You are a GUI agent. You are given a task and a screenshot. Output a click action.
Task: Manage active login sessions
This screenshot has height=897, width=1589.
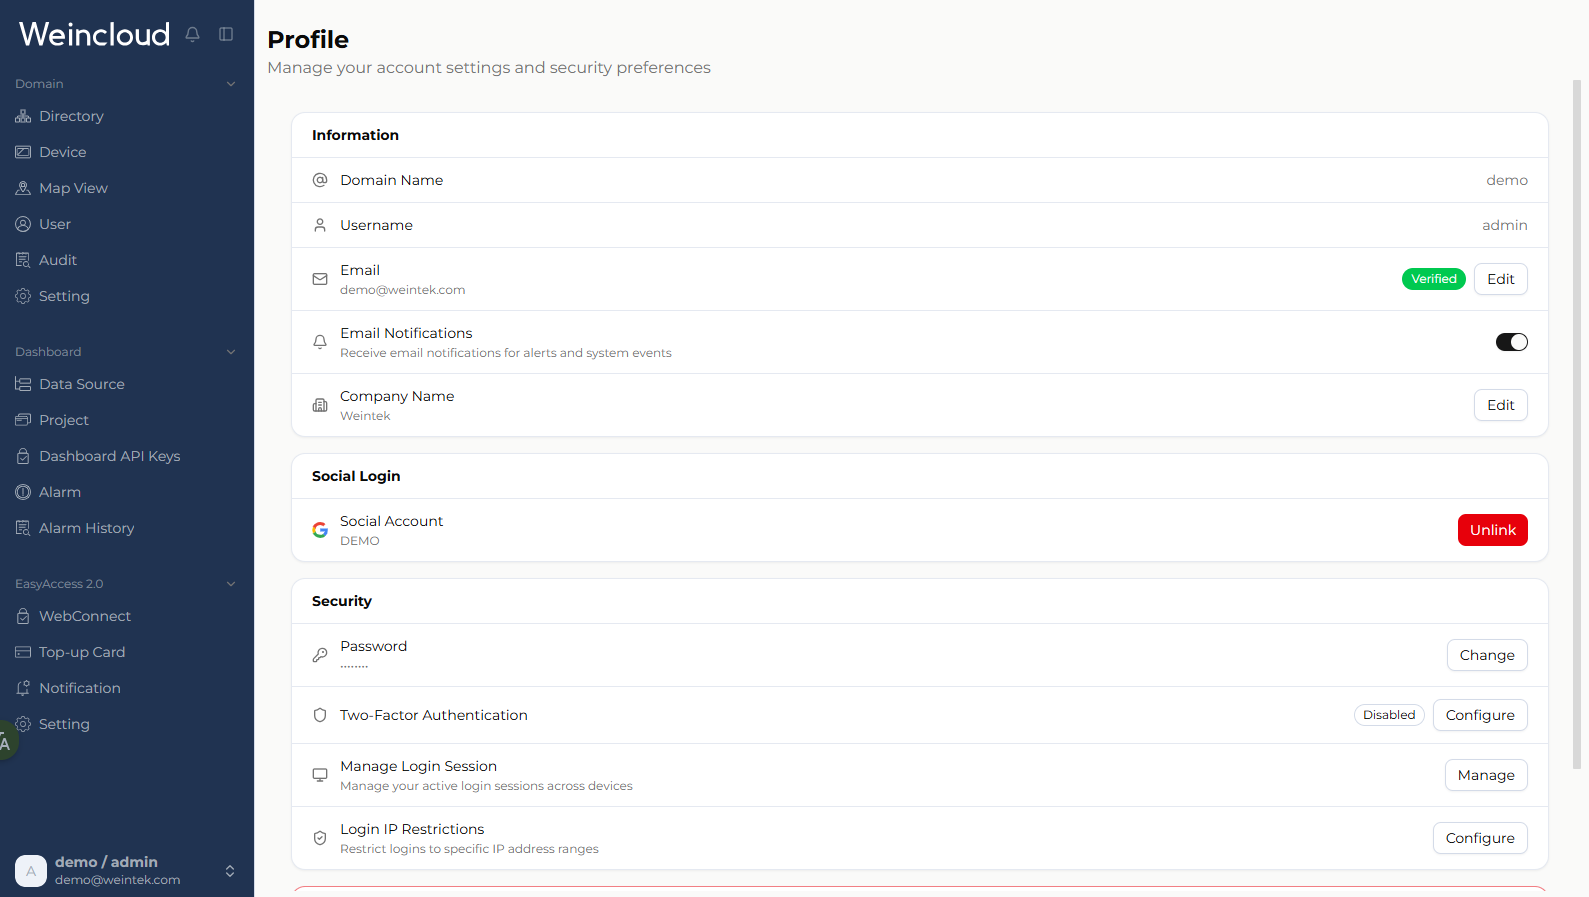1486,775
